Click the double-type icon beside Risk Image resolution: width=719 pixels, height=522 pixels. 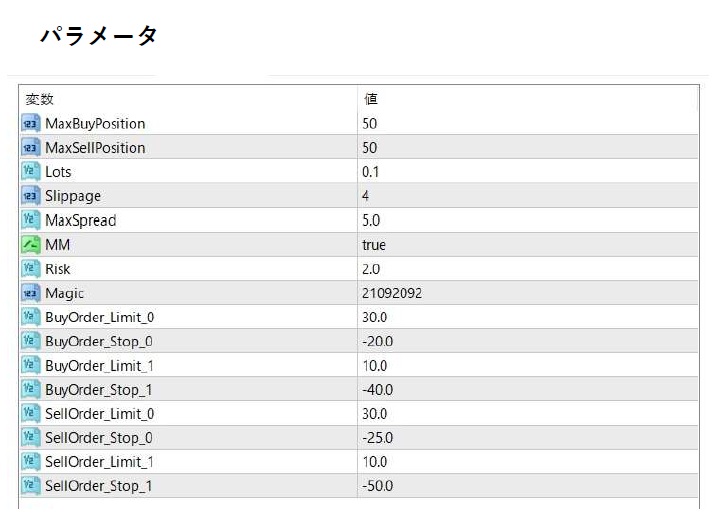[x=30, y=269]
